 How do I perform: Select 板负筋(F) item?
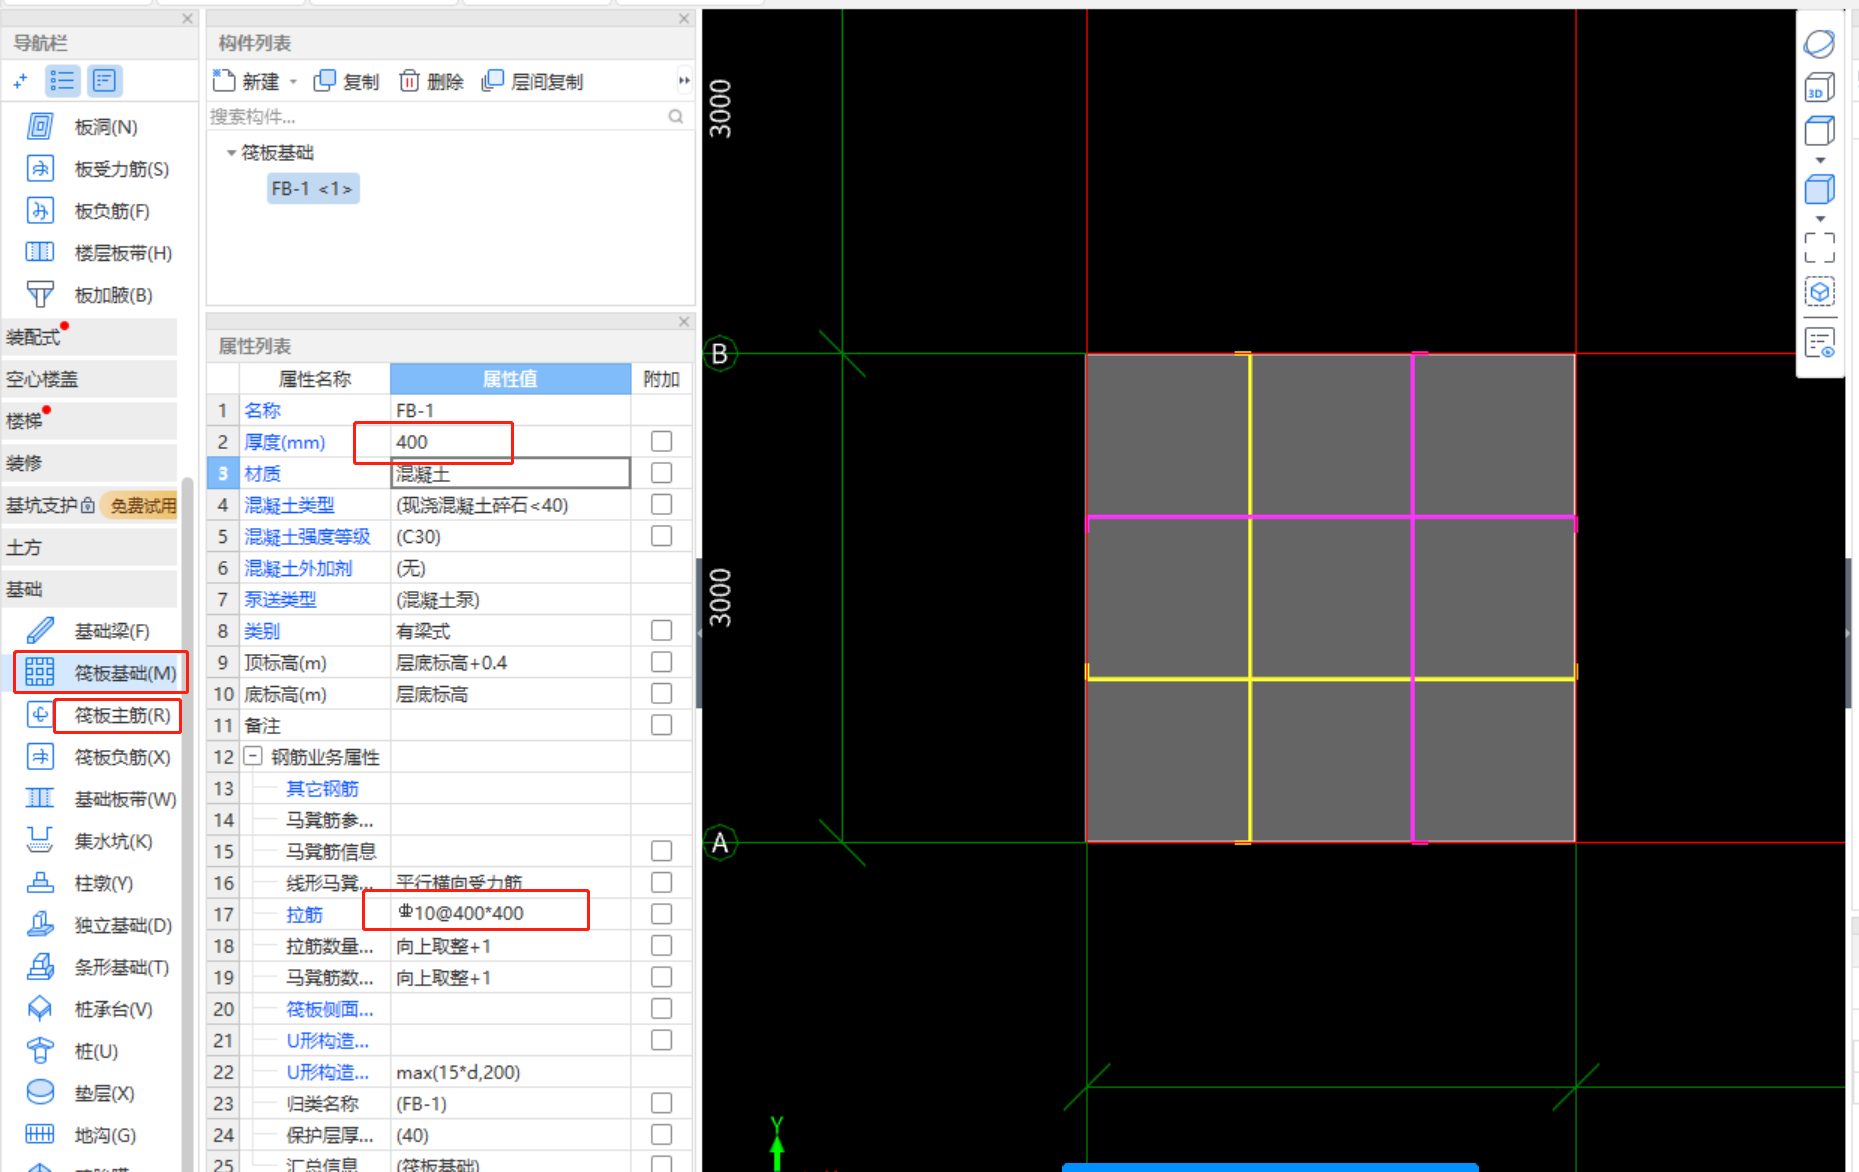click(90, 211)
